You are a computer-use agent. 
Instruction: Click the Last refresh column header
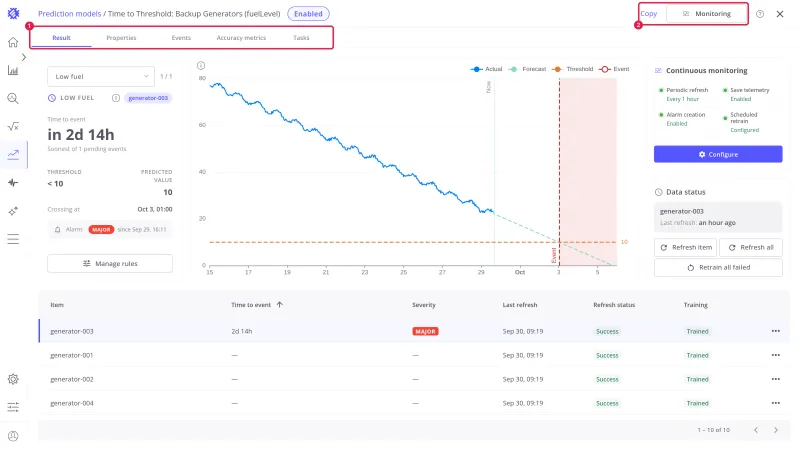pyautogui.click(x=519, y=305)
